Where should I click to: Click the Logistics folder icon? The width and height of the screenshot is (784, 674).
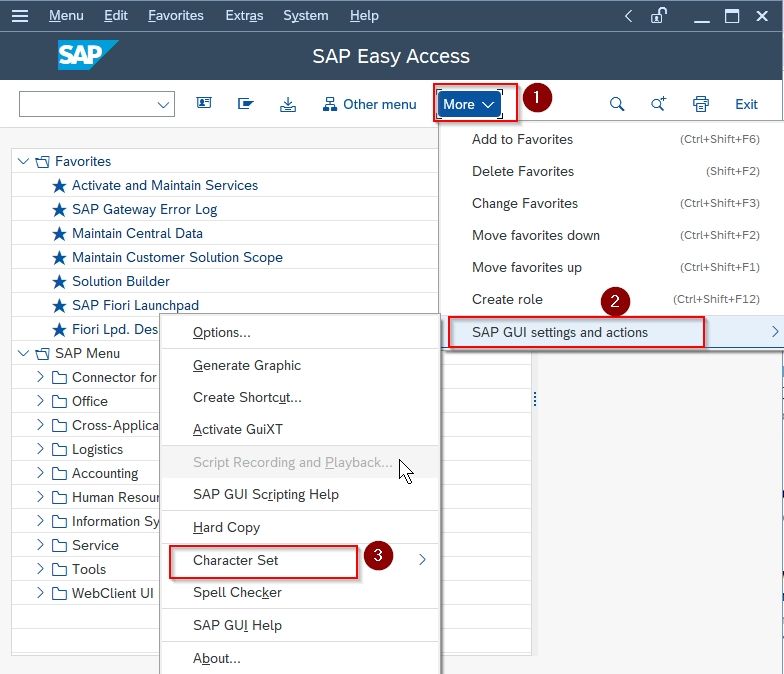[x=59, y=450]
